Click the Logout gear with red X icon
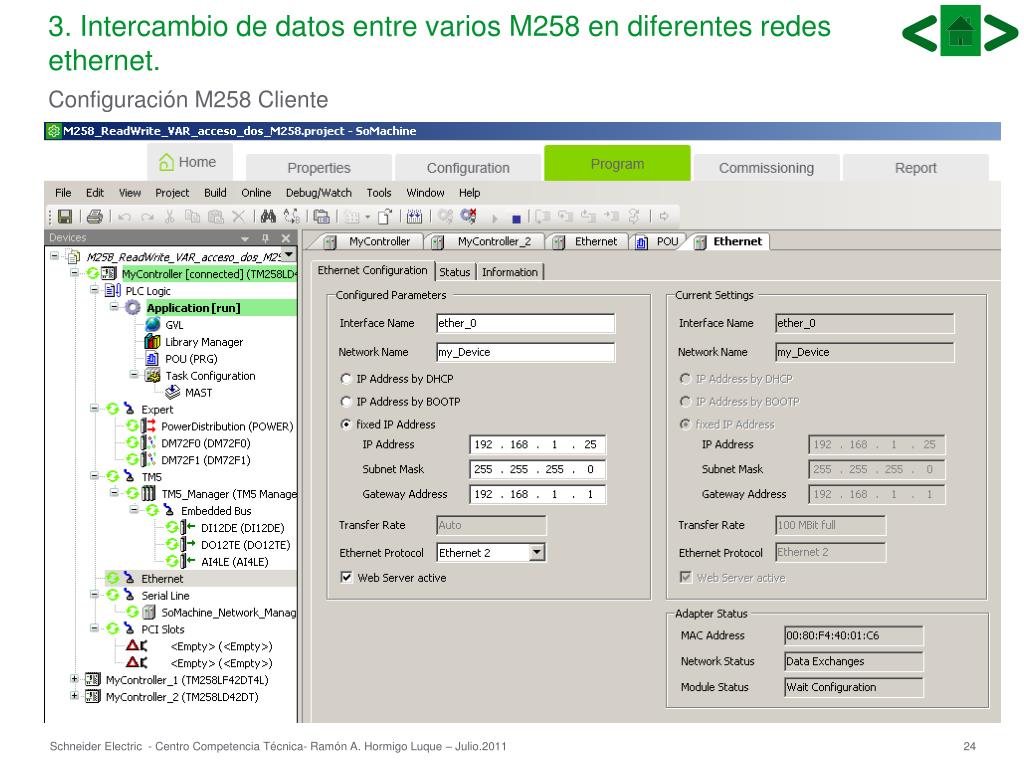 [468, 216]
